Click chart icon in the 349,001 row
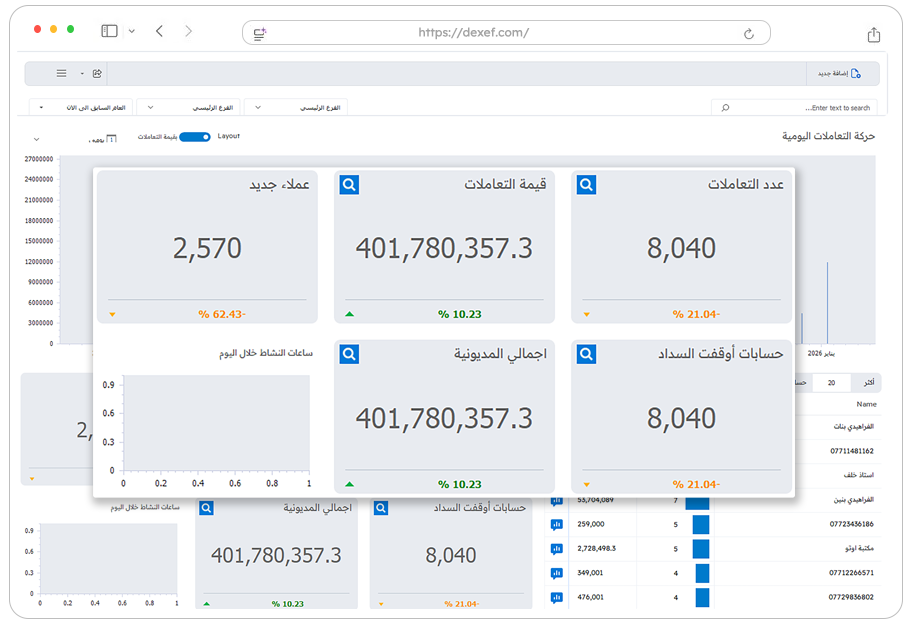908x624 pixels. pyautogui.click(x=556, y=573)
